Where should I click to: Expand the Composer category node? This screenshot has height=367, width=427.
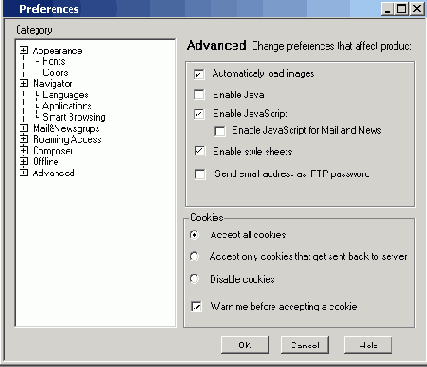tap(24, 150)
